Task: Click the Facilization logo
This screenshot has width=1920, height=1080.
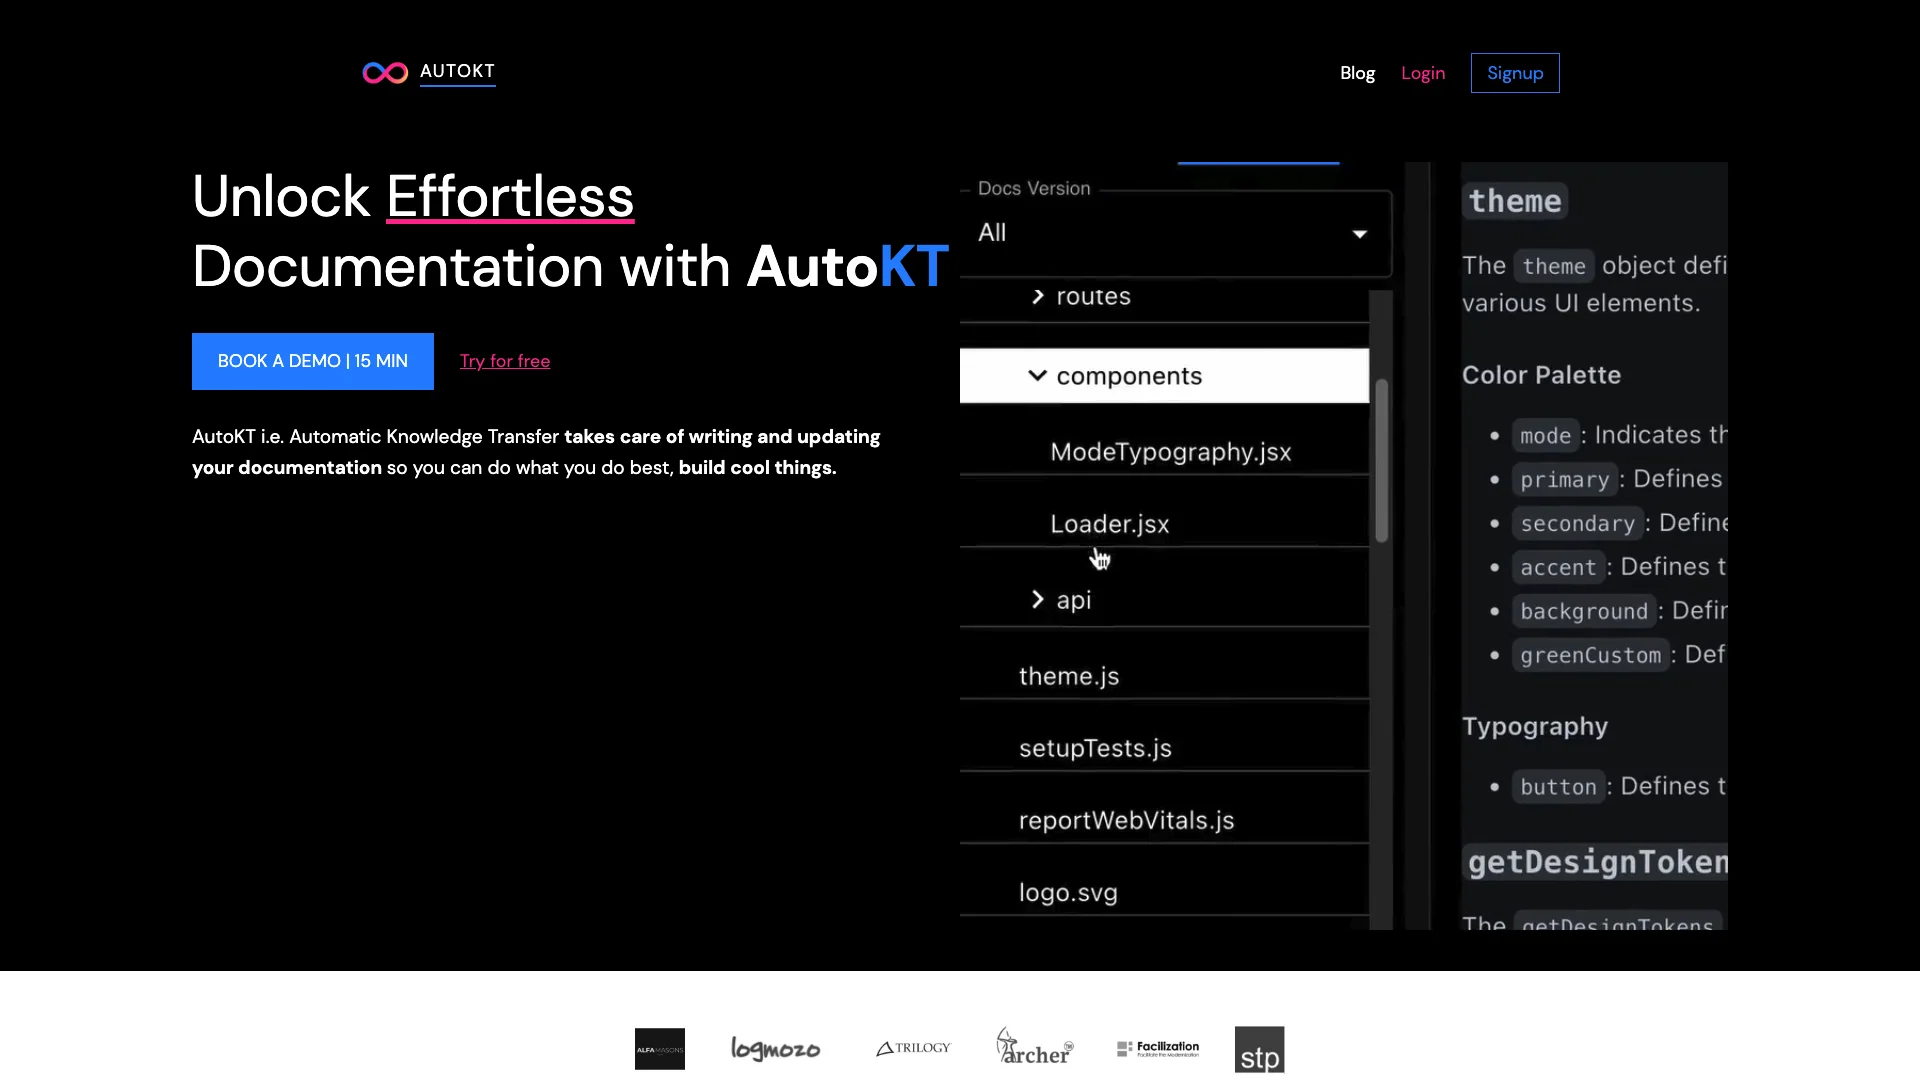Action: tap(1158, 1048)
